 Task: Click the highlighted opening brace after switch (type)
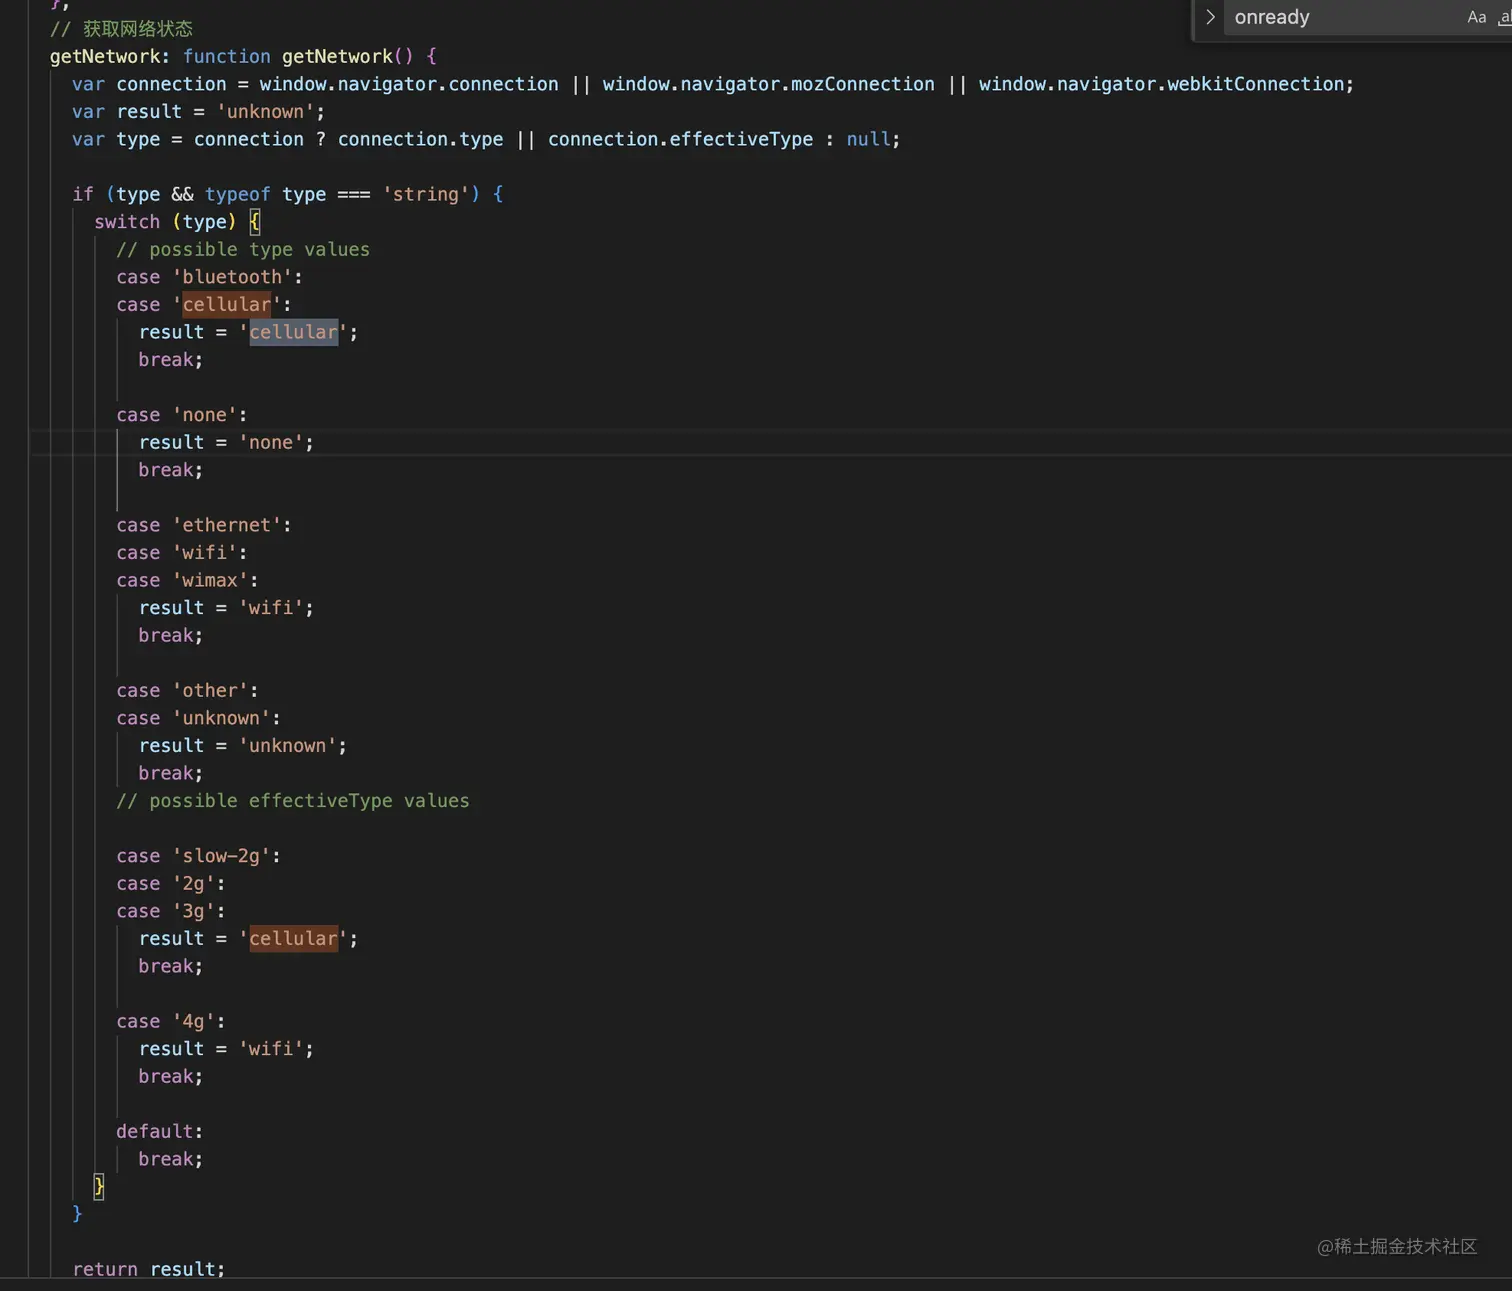pyautogui.click(x=254, y=222)
